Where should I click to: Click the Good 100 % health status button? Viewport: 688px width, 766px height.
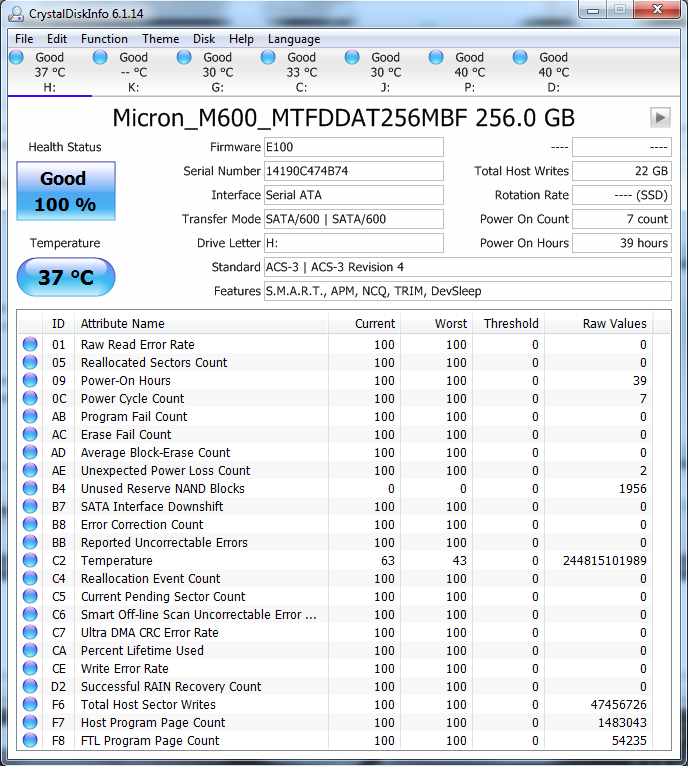(66, 191)
